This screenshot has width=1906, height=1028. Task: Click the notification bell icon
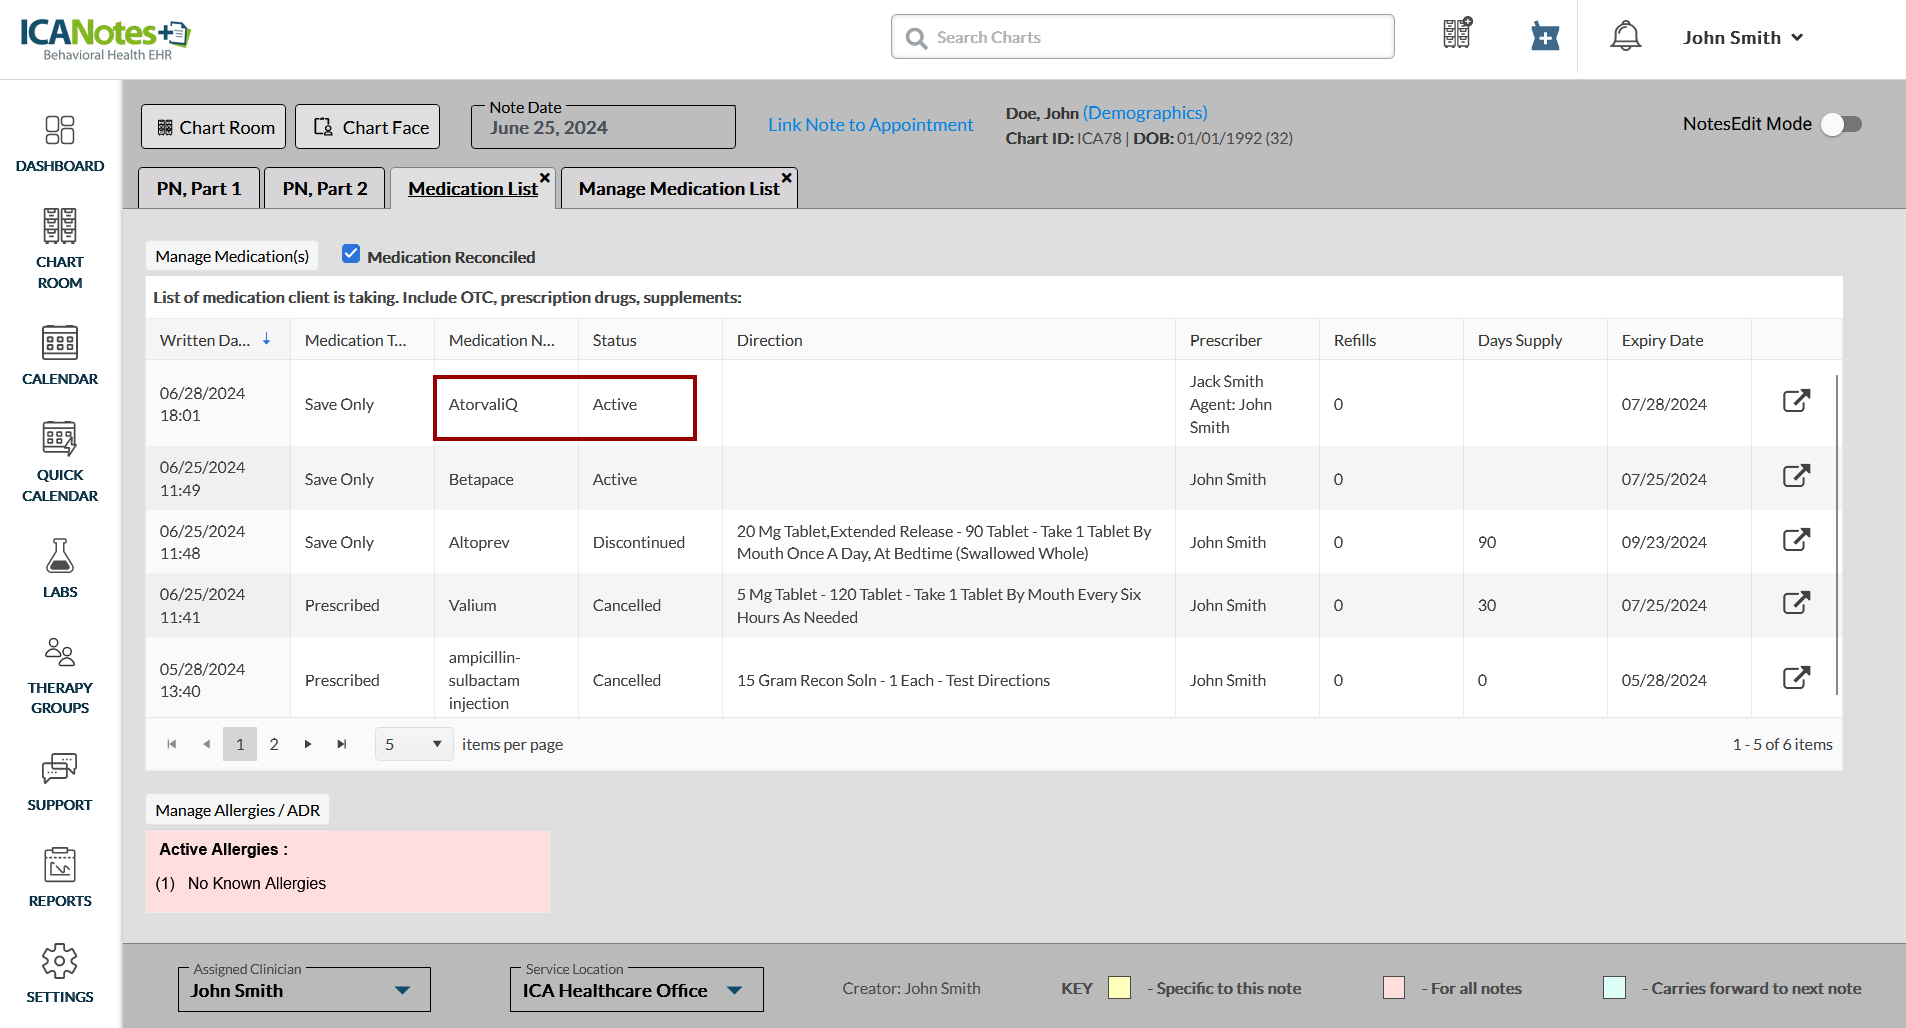coord(1625,37)
